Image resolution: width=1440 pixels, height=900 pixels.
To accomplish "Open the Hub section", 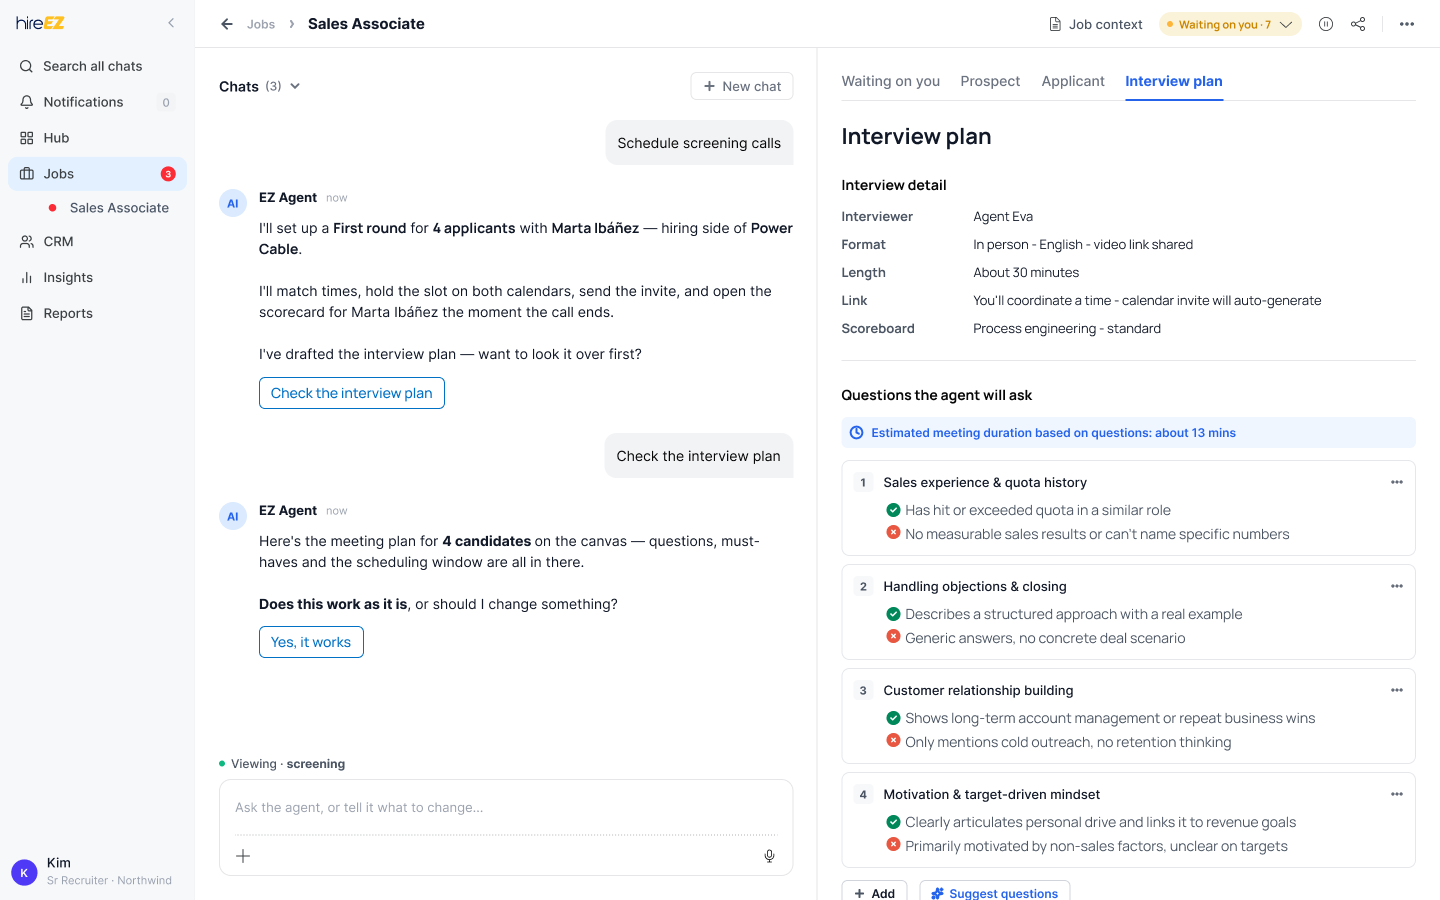I will [97, 138].
